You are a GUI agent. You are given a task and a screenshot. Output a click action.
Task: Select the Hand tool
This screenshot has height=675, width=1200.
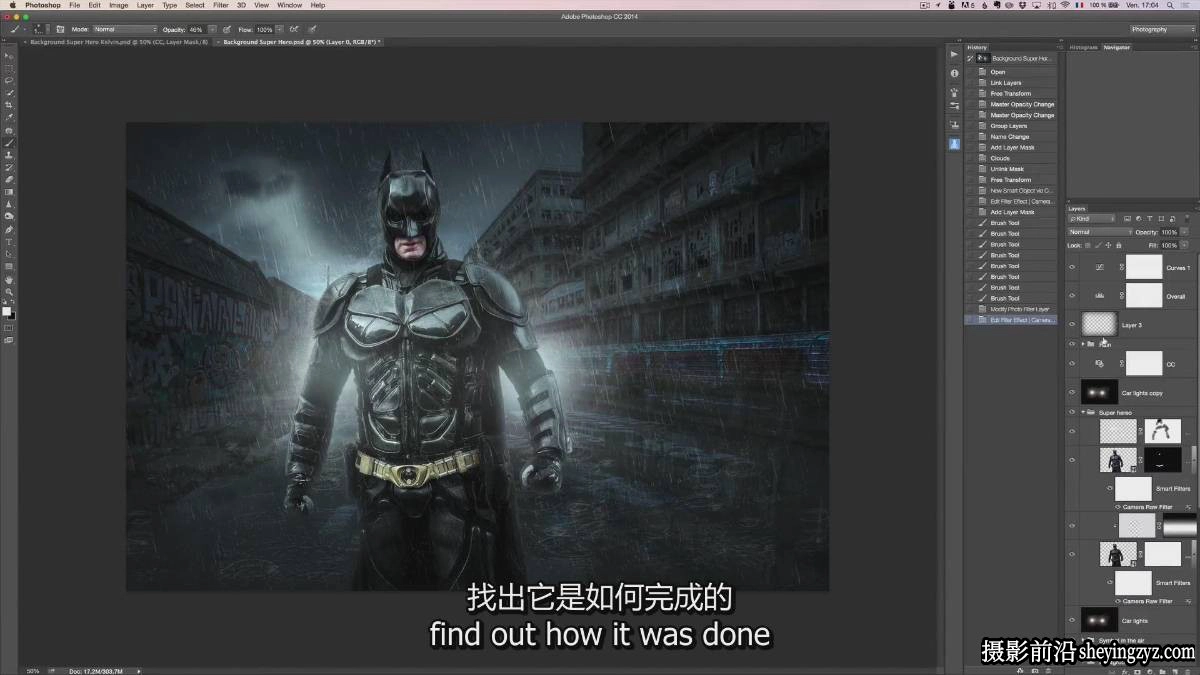pos(9,280)
